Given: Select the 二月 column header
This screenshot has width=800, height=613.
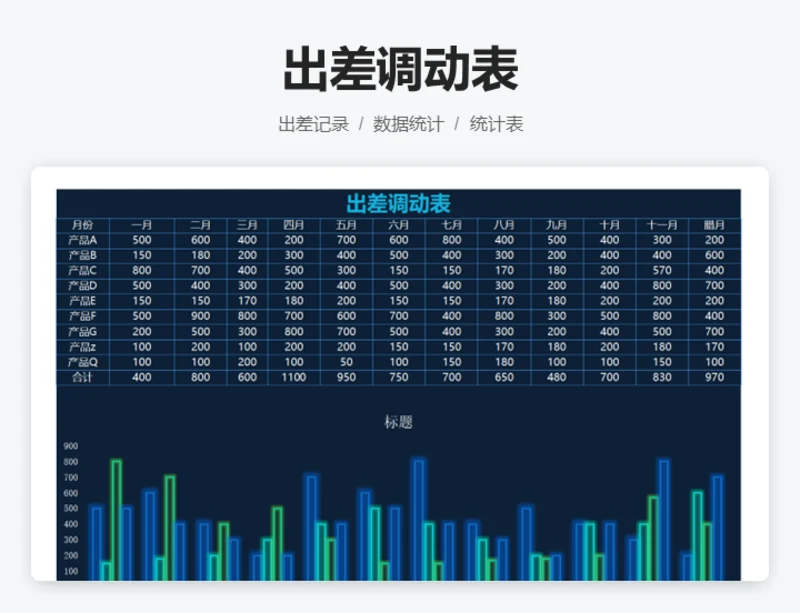Looking at the screenshot, I should point(201,225).
